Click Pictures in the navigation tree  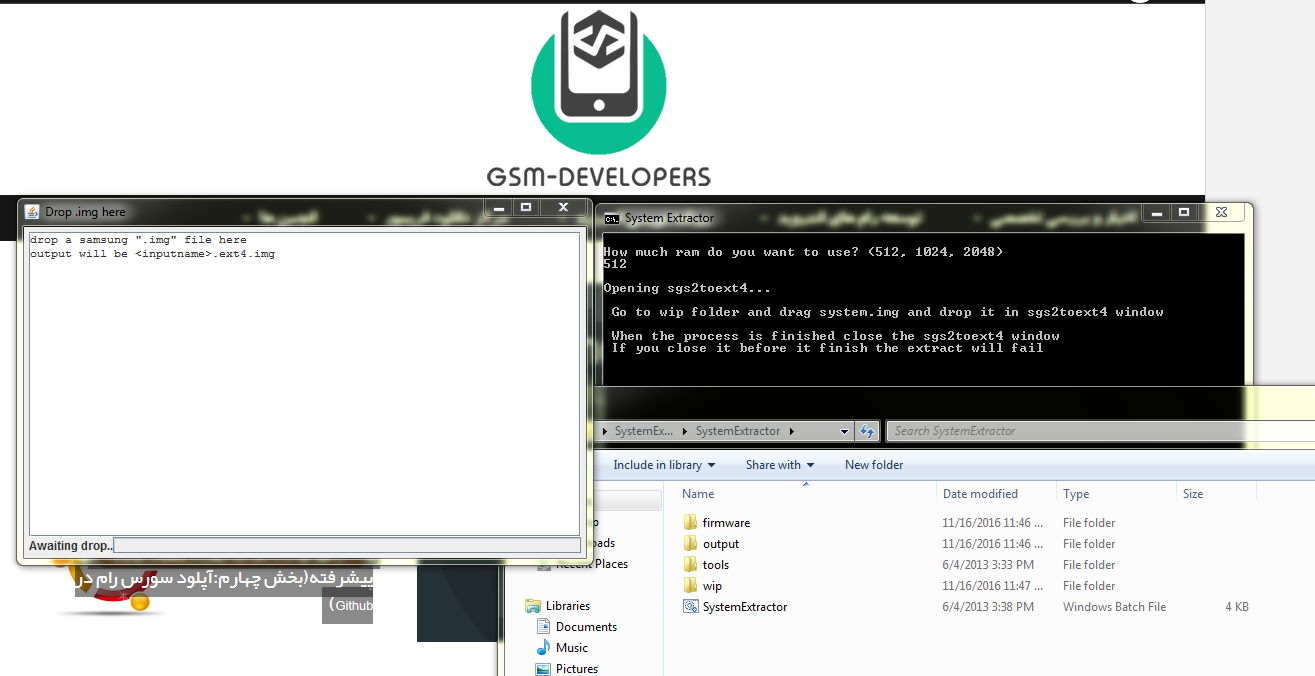577,669
